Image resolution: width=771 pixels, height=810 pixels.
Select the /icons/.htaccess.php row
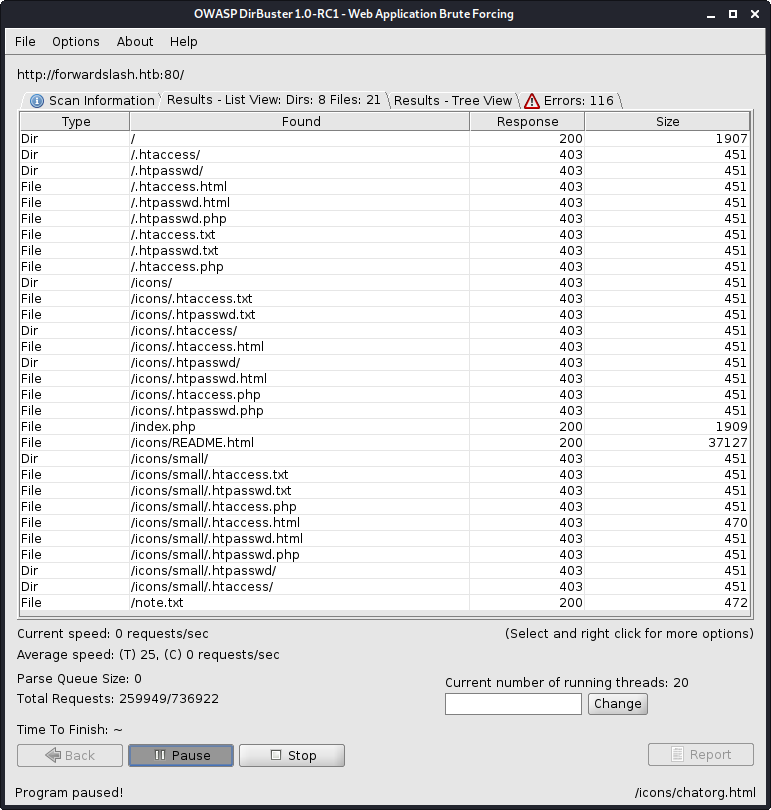click(x=384, y=394)
